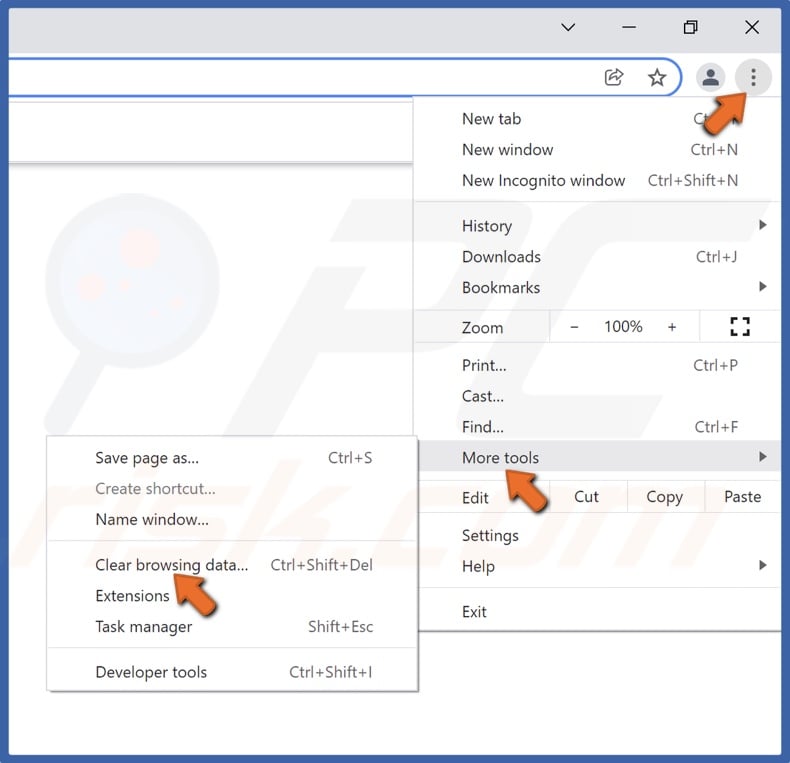Choose Print... from the menu

pyautogui.click(x=597, y=365)
